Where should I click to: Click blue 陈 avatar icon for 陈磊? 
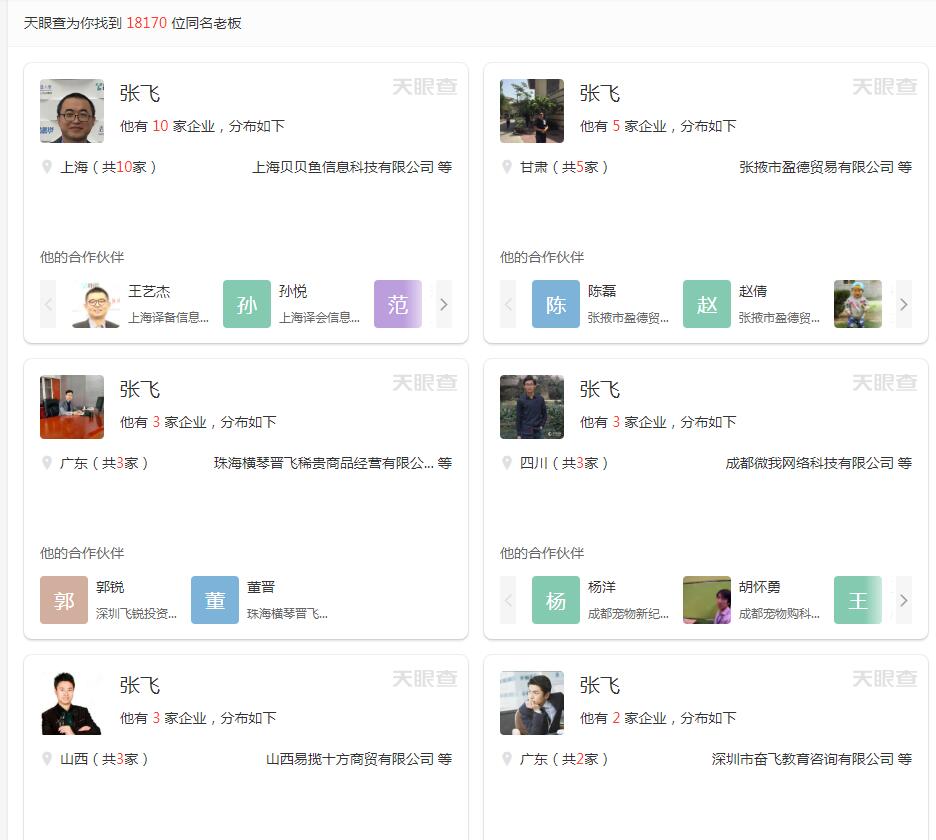tap(555, 304)
